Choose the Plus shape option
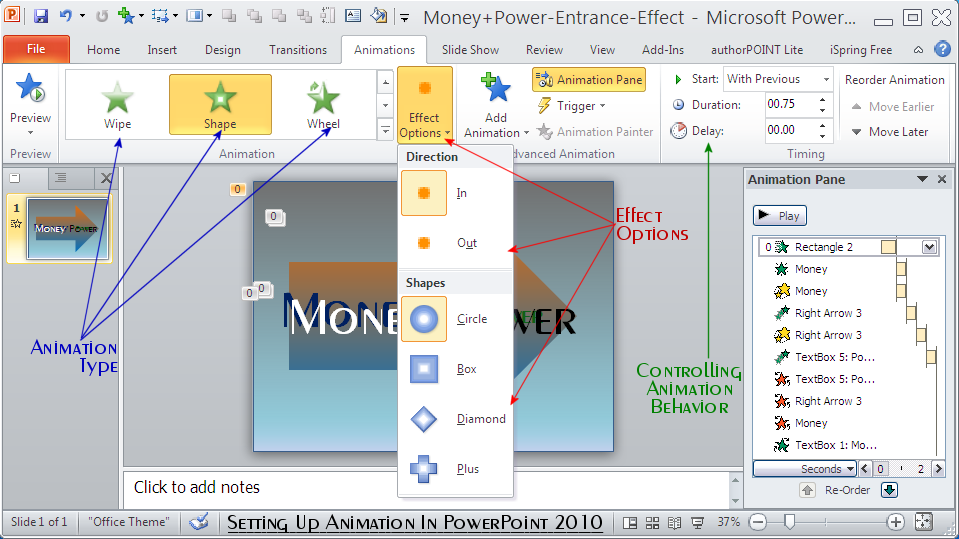Screen dimensions: 959x539 pyautogui.click(x=456, y=469)
